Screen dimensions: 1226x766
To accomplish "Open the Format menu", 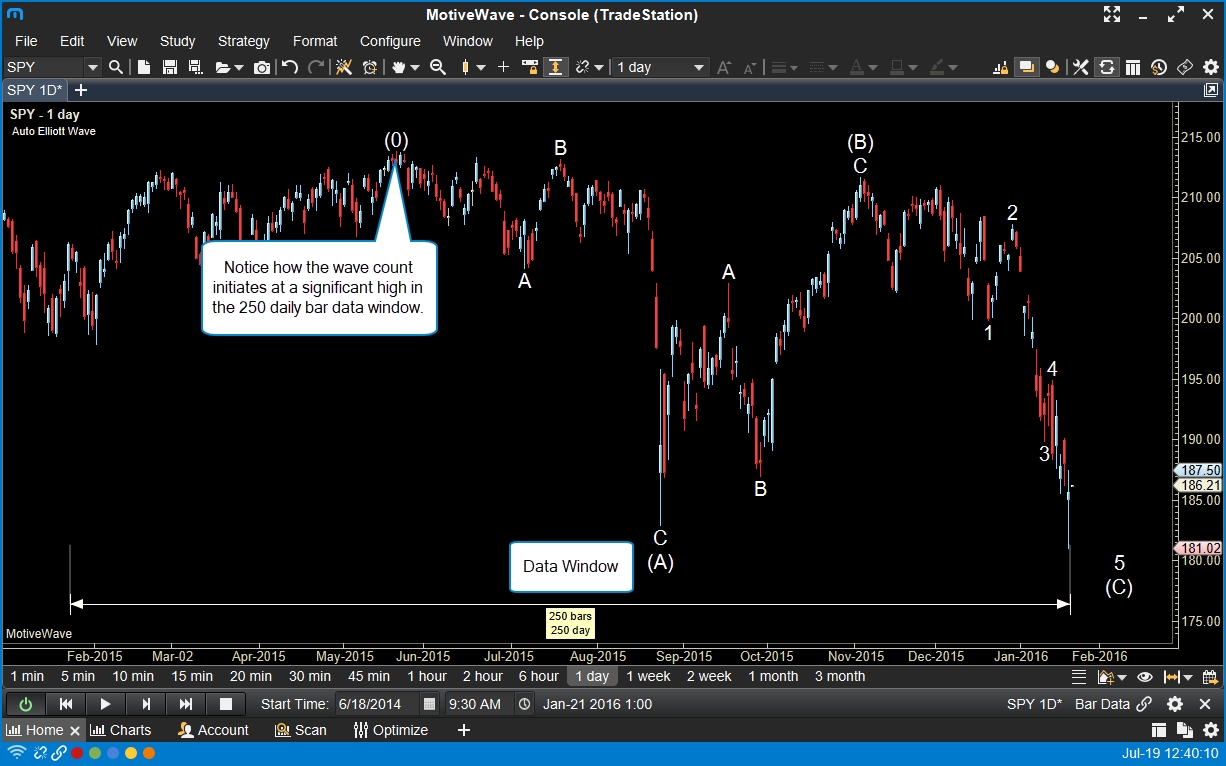I will [315, 41].
